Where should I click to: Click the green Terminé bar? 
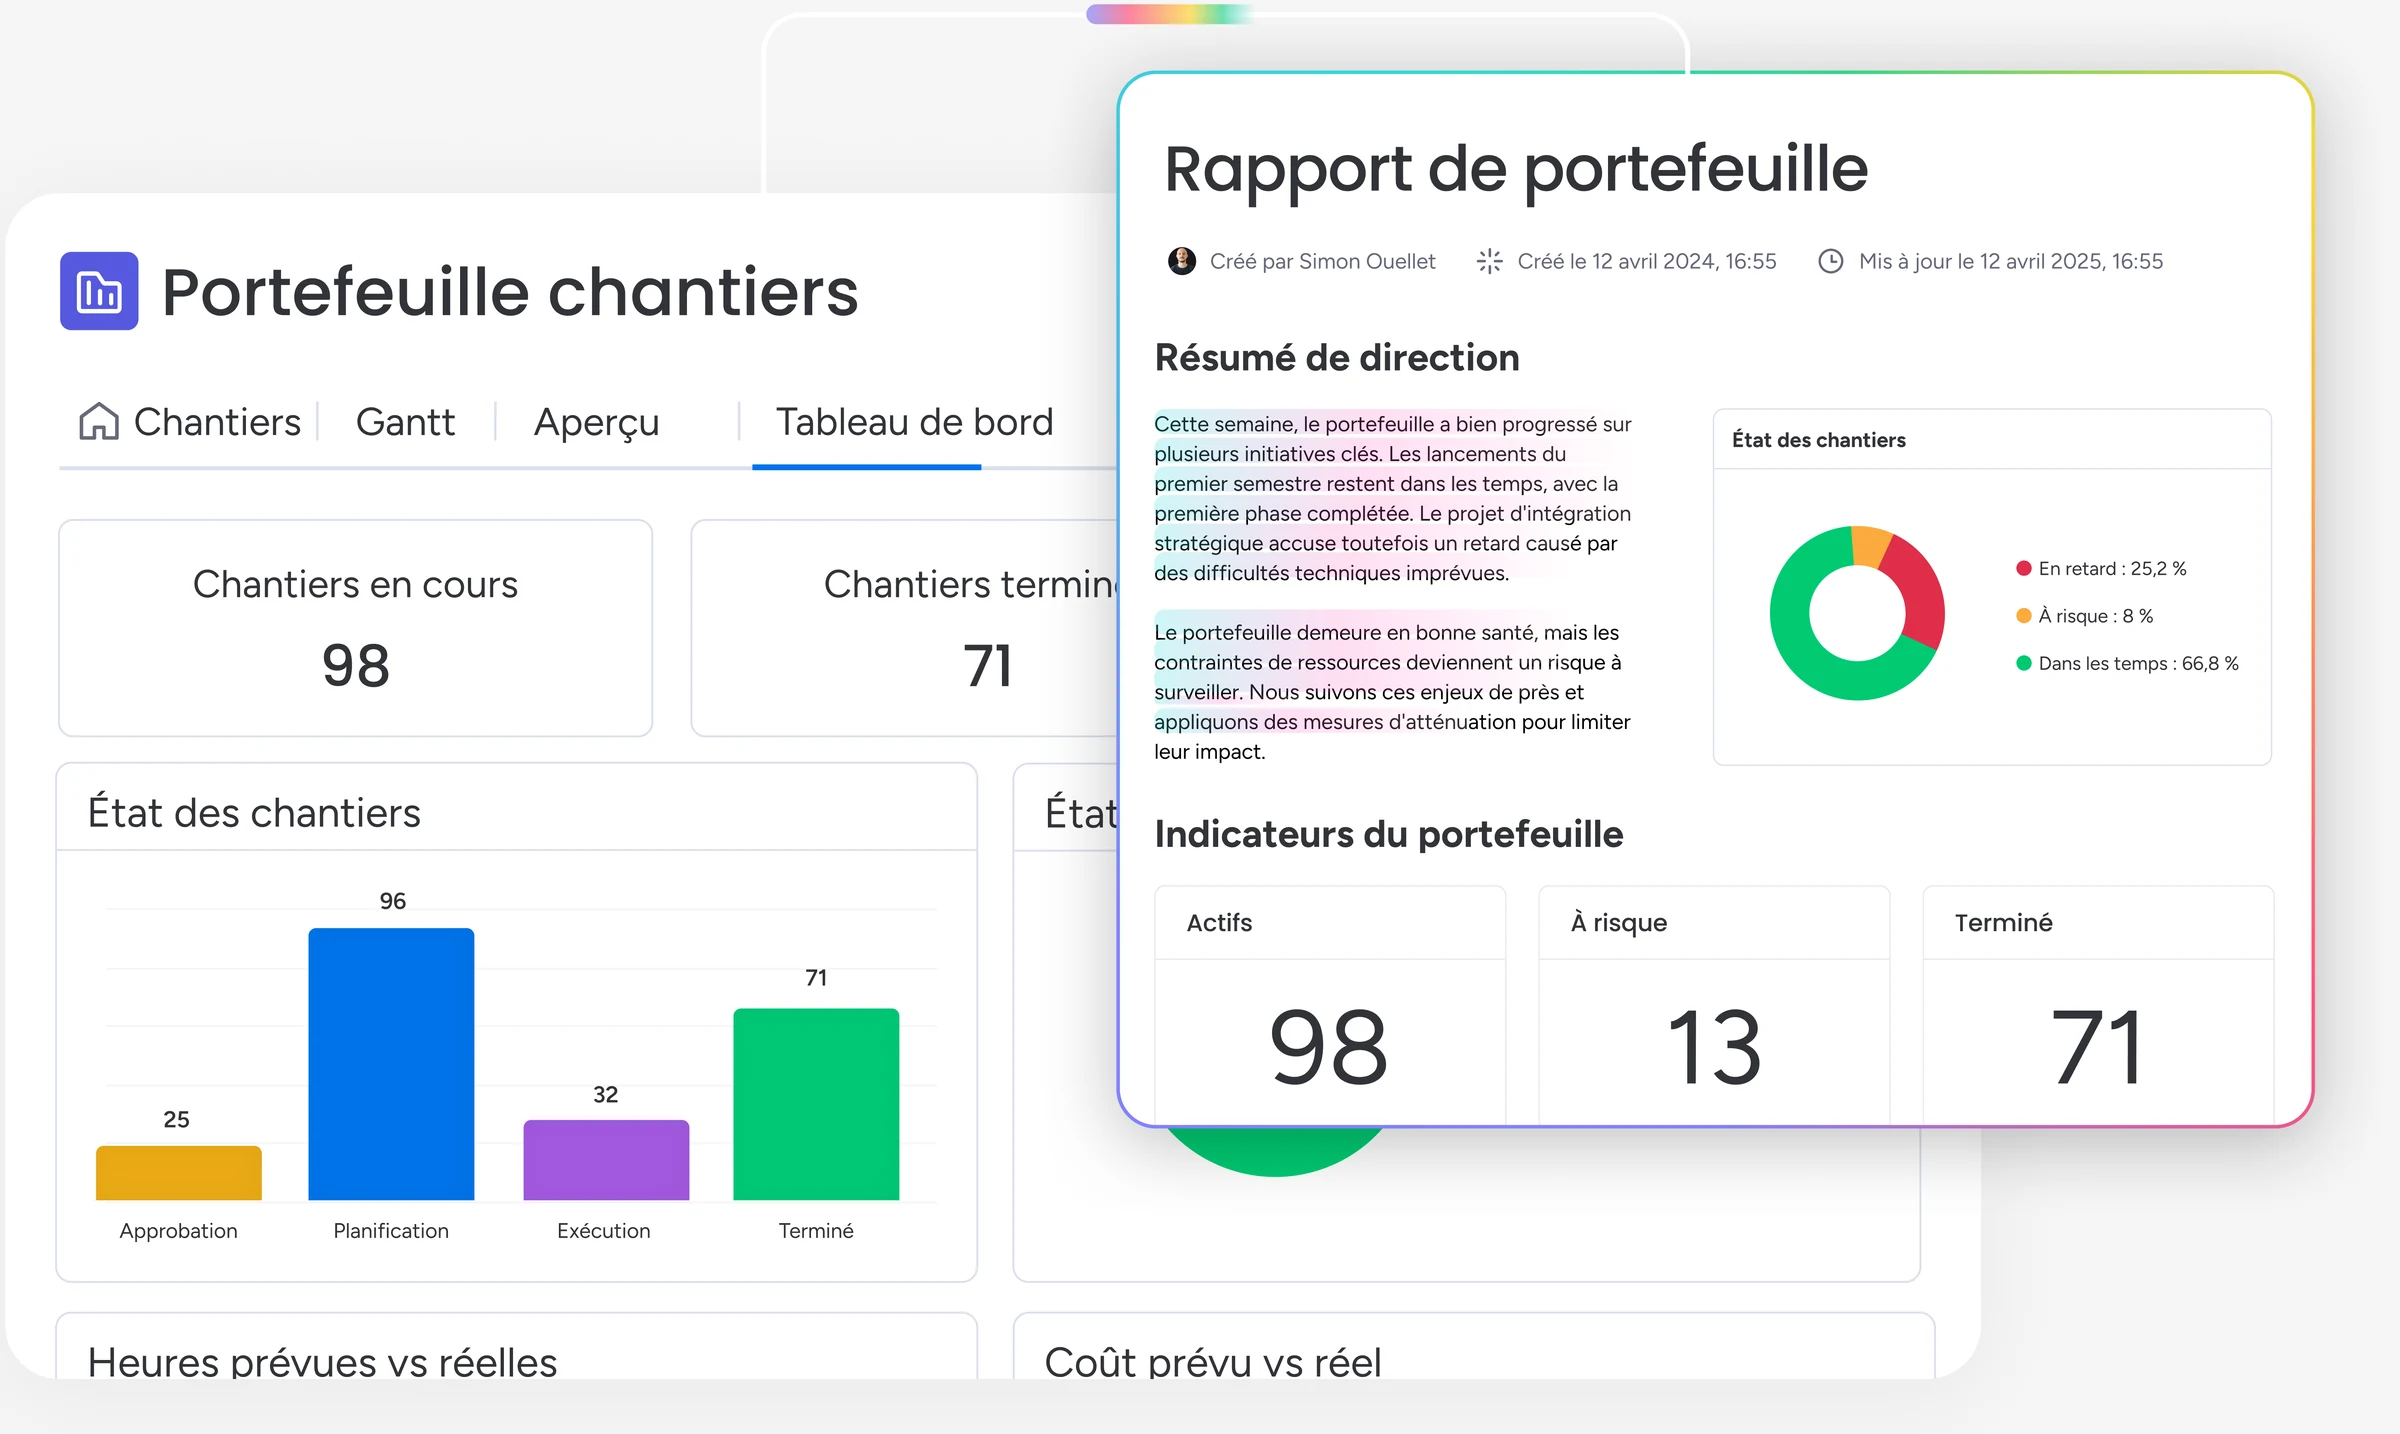pos(816,1104)
